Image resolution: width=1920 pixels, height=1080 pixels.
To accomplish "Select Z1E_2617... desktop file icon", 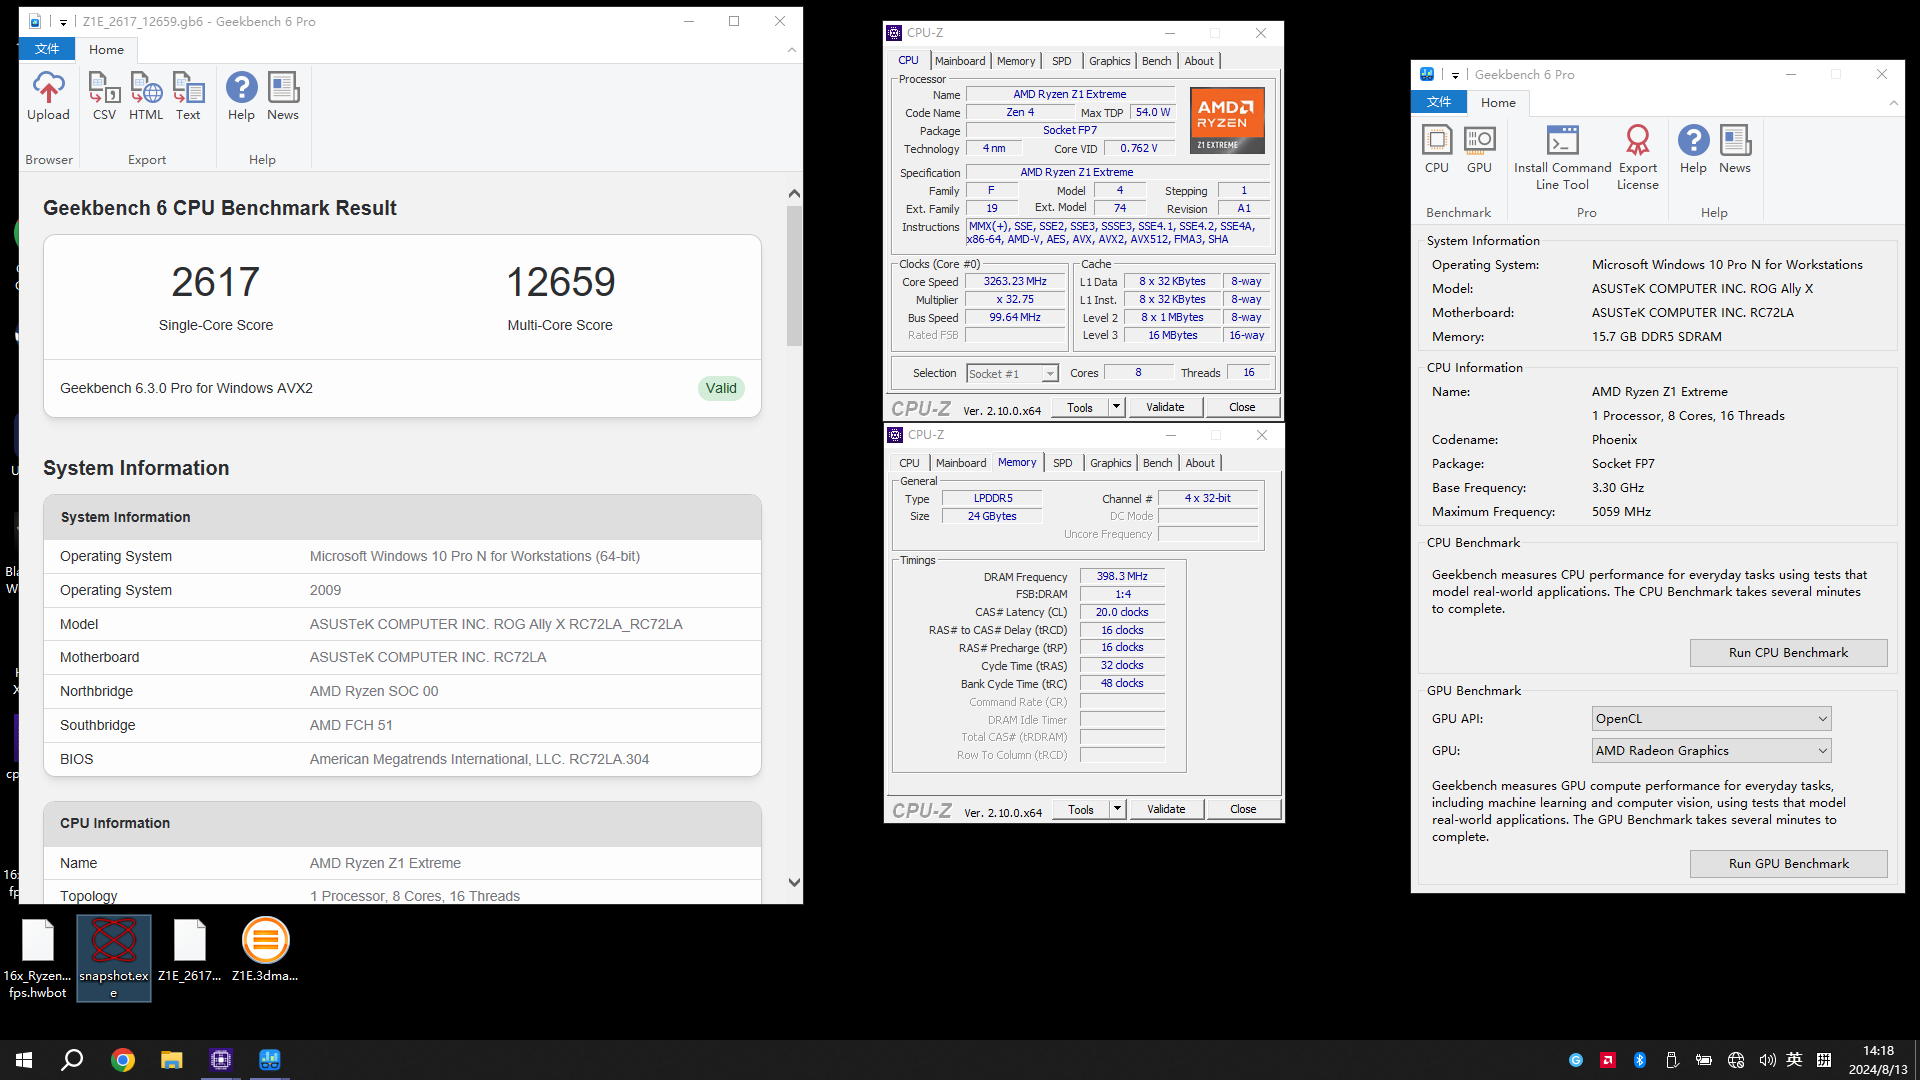I will coord(190,950).
